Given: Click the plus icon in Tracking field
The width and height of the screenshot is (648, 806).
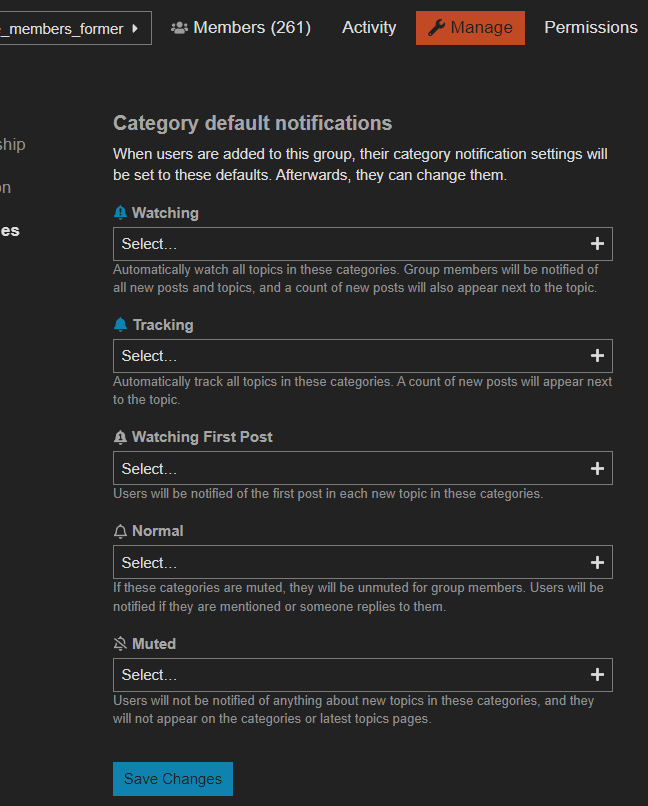Looking at the screenshot, I should tap(597, 356).
